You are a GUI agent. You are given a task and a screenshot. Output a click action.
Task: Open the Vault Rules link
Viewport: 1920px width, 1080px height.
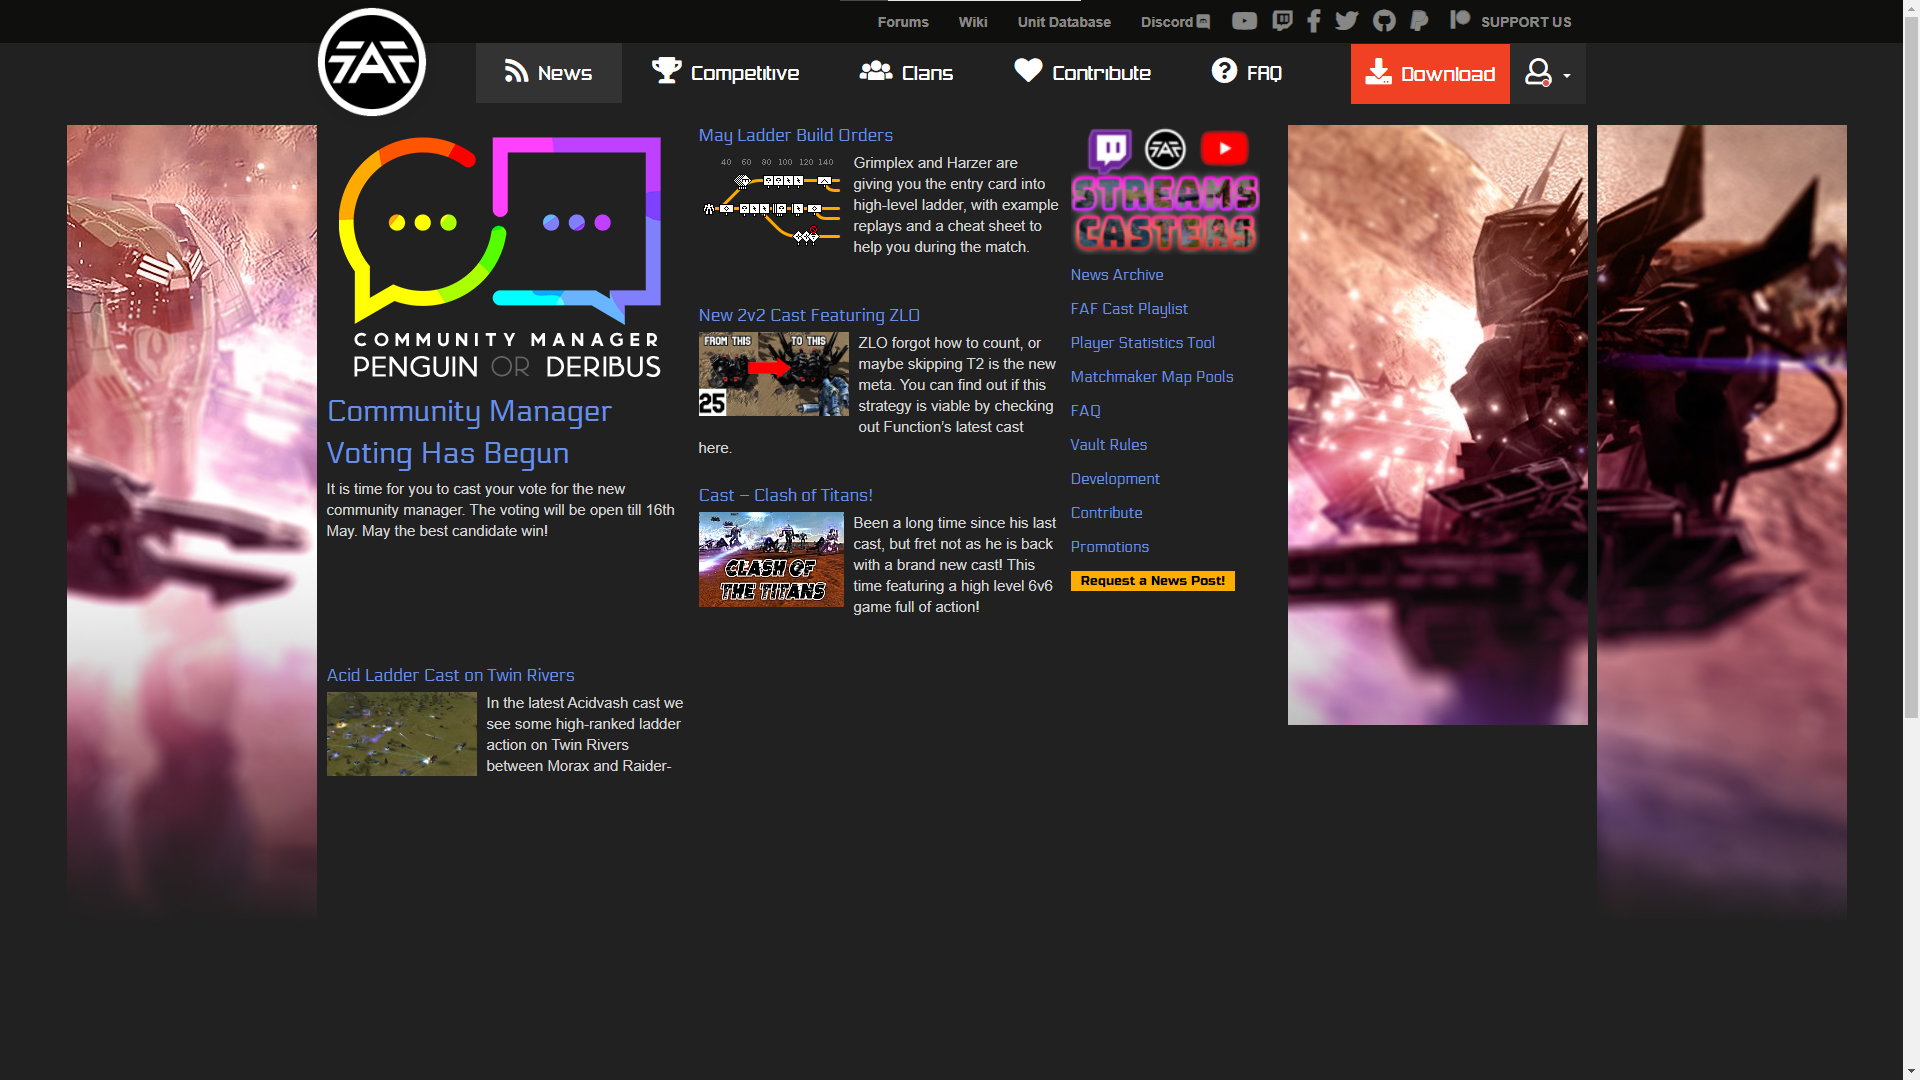1109,445
